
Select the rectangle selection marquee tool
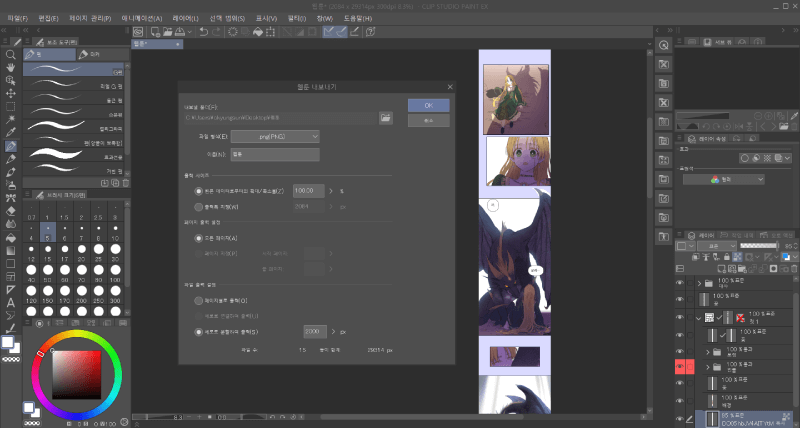click(x=10, y=106)
